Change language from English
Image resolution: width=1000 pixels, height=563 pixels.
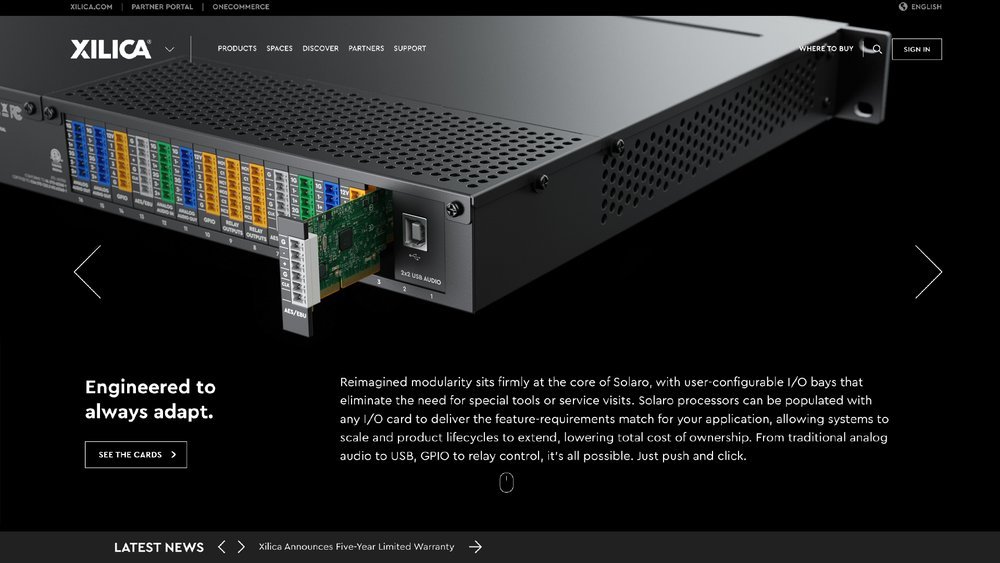[926, 7]
